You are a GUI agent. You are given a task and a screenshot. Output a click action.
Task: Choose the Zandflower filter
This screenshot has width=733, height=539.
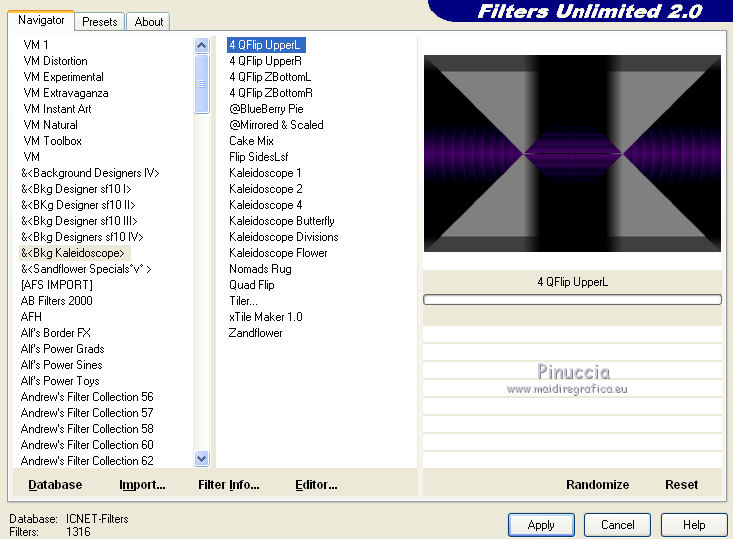click(x=255, y=333)
